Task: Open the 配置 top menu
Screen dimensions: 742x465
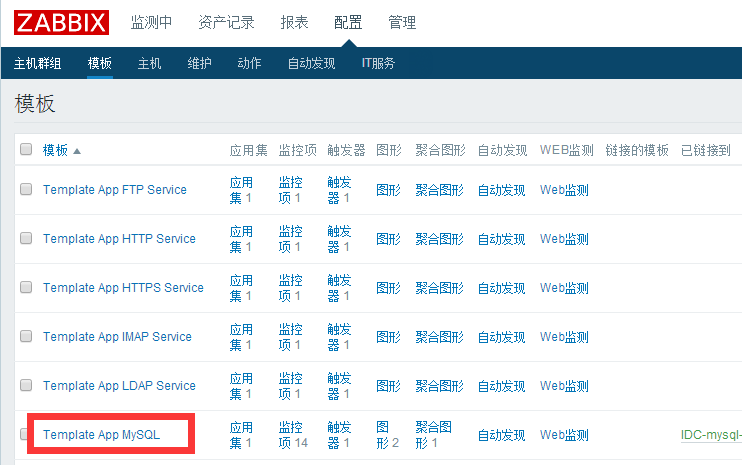Action: point(348,22)
